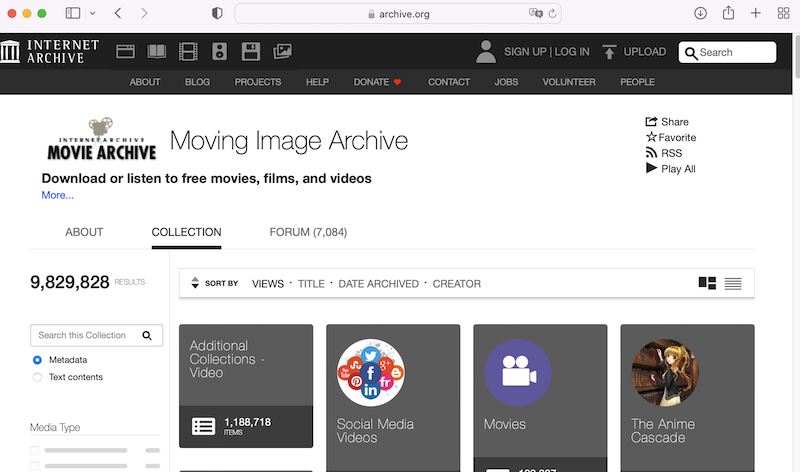
Task: Select the Text contents radio button
Action: [37, 377]
